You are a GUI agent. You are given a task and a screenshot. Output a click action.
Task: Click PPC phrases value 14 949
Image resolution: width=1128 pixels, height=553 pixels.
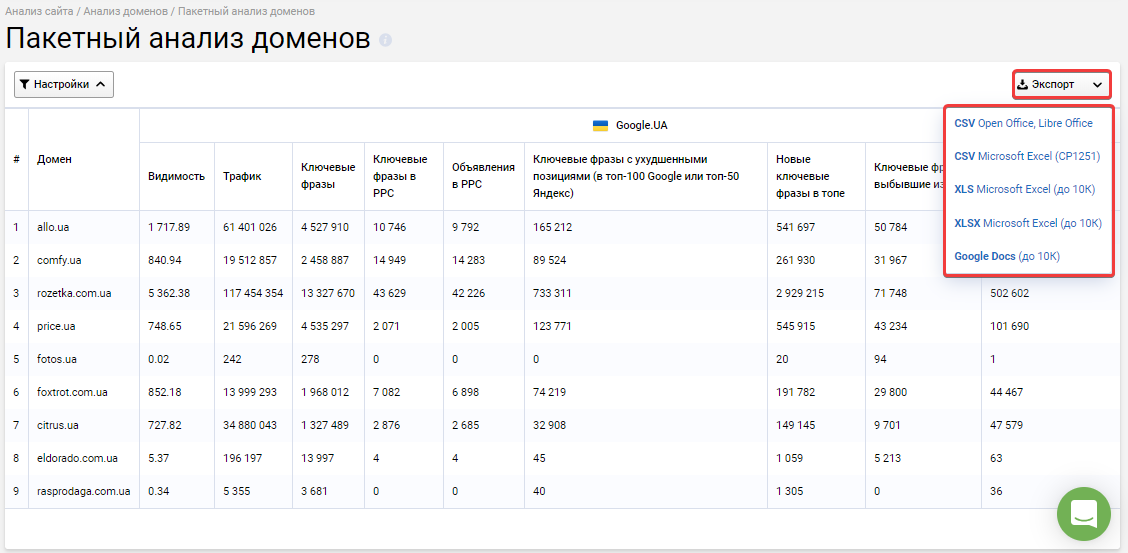point(391,260)
